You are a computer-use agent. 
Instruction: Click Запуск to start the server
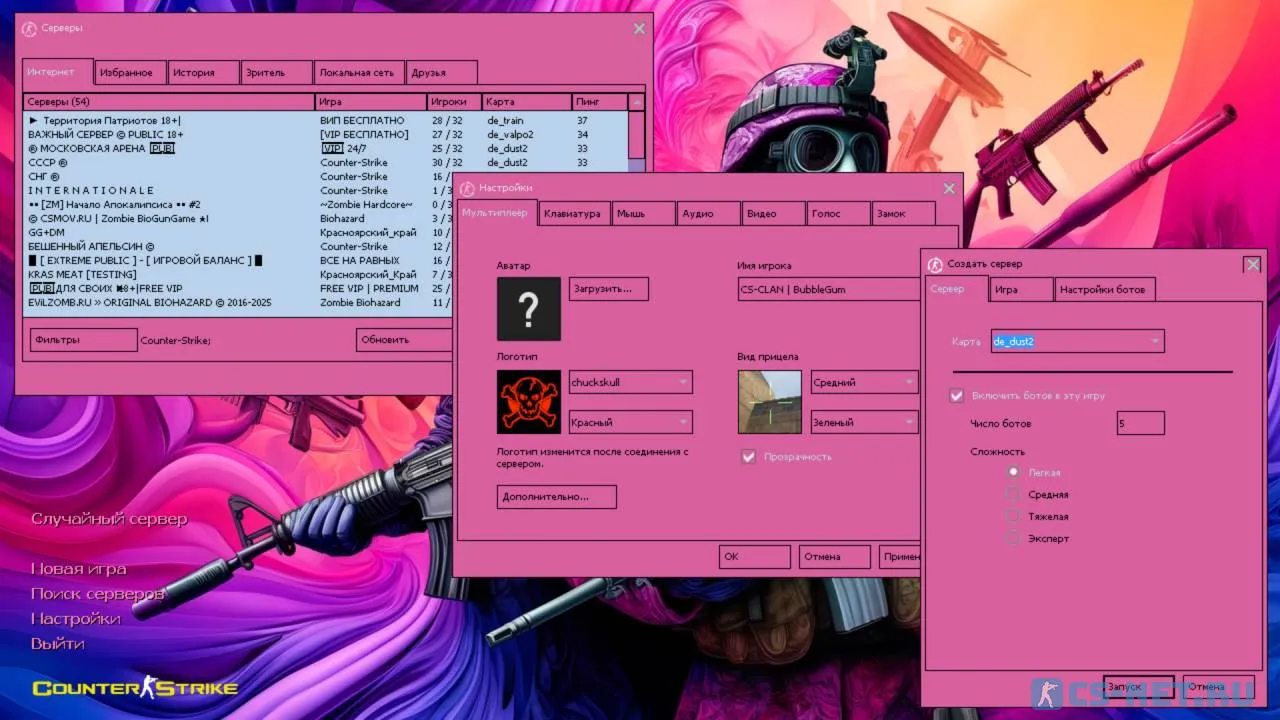(x=1138, y=687)
